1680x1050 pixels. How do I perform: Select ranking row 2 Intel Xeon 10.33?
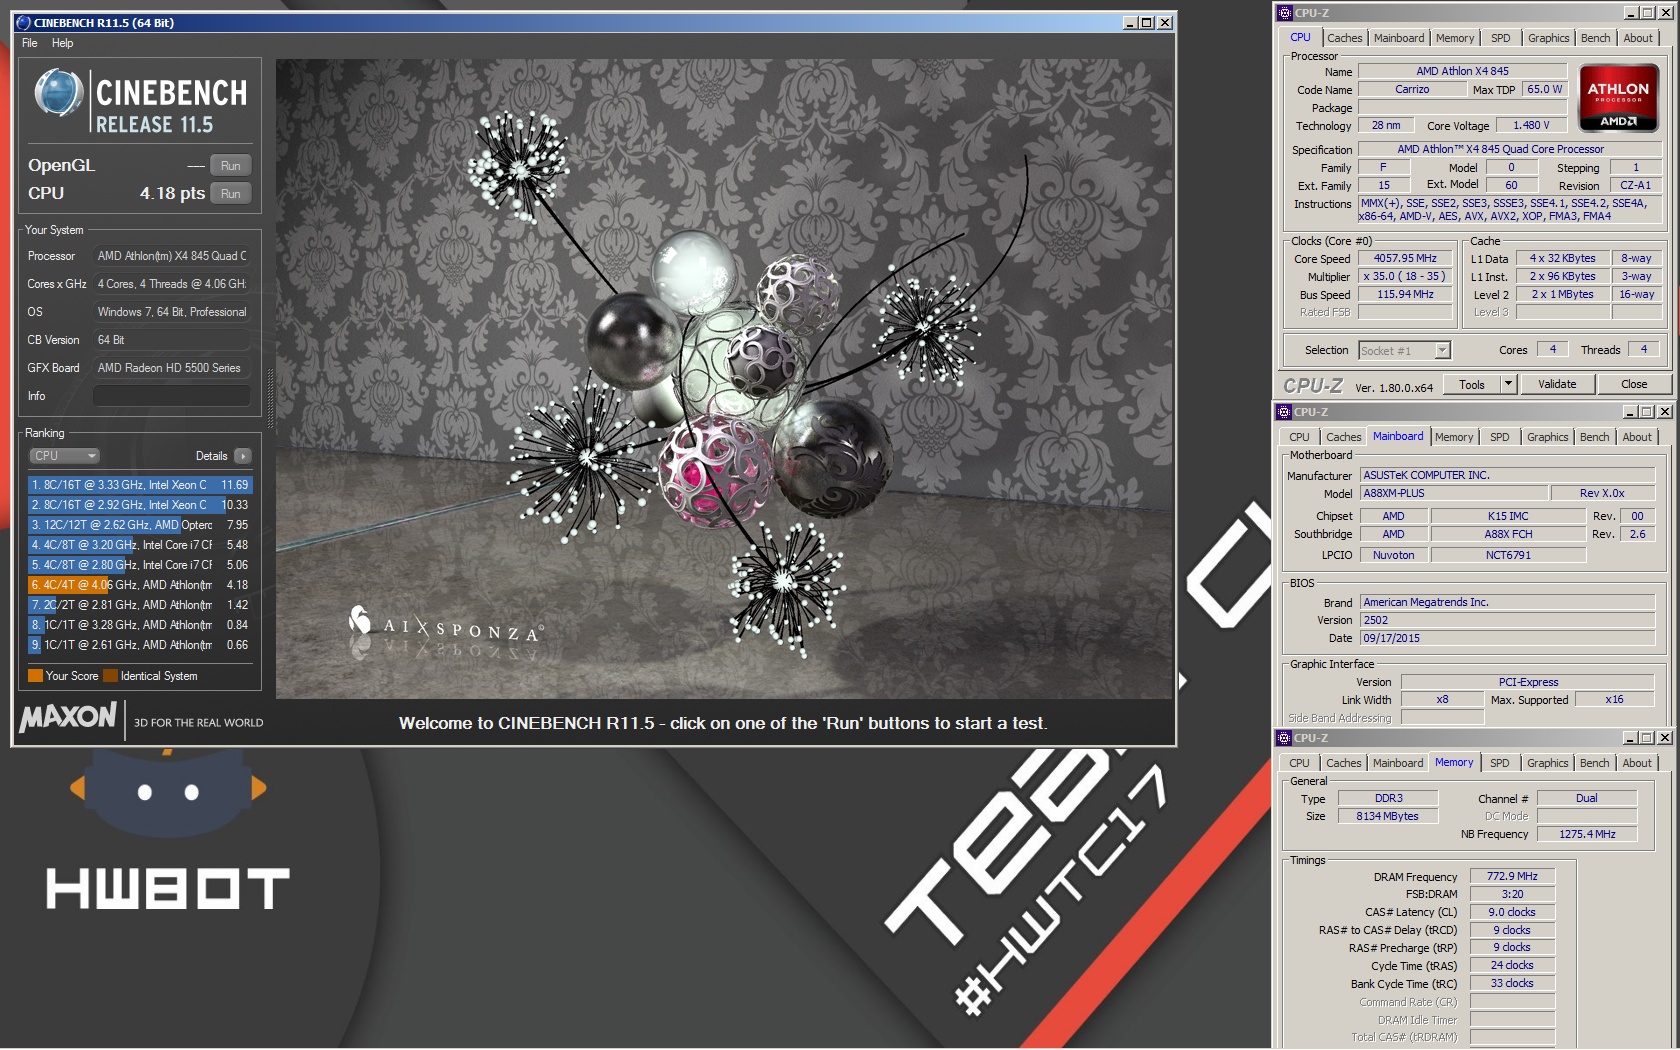pos(140,505)
